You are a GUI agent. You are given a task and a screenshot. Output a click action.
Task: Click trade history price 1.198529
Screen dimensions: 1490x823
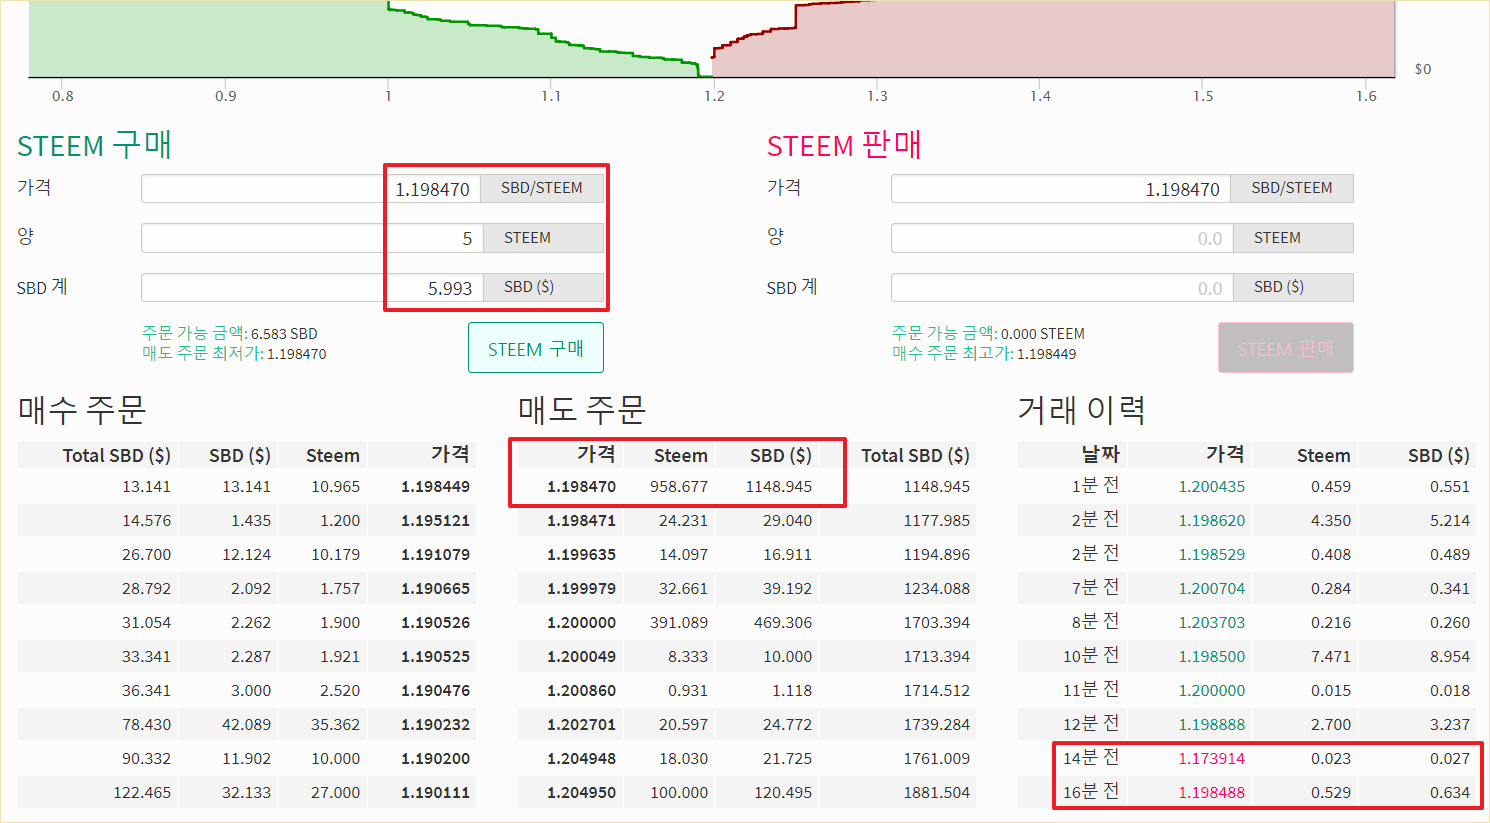tap(1211, 555)
